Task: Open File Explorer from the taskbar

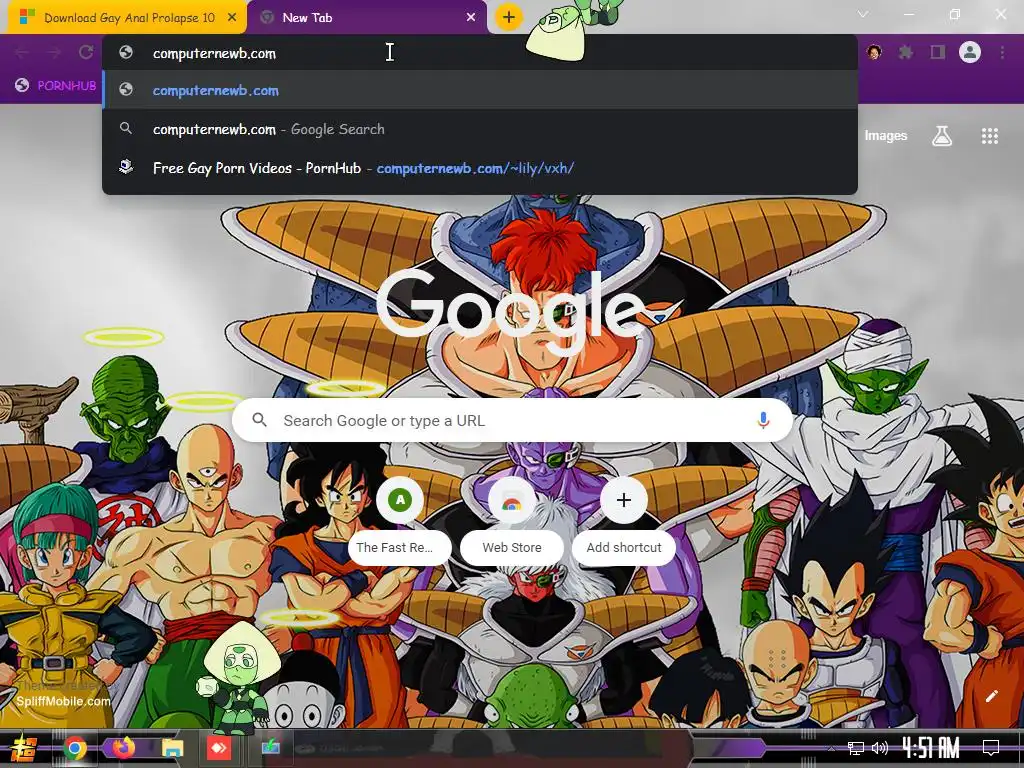Action: pyautogui.click(x=172, y=748)
